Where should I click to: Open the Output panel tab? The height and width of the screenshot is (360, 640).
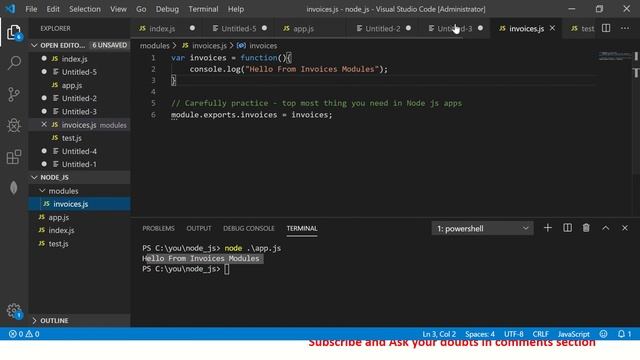point(199,229)
